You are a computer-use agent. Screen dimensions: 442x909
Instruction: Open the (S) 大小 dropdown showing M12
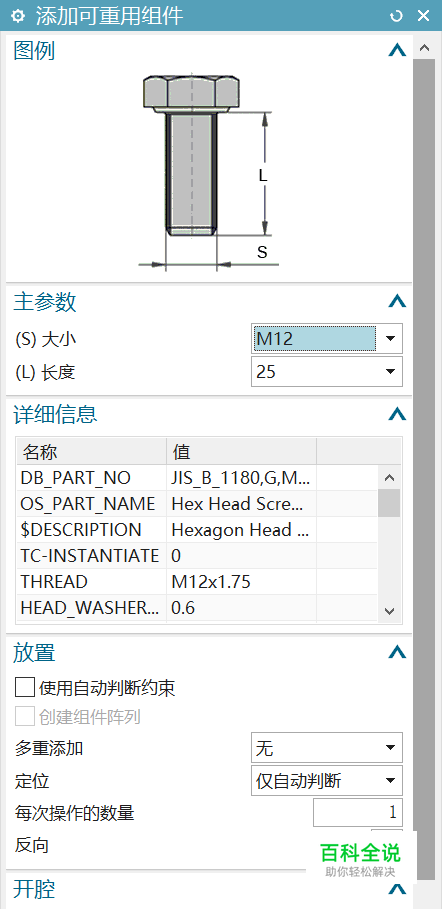click(327, 339)
